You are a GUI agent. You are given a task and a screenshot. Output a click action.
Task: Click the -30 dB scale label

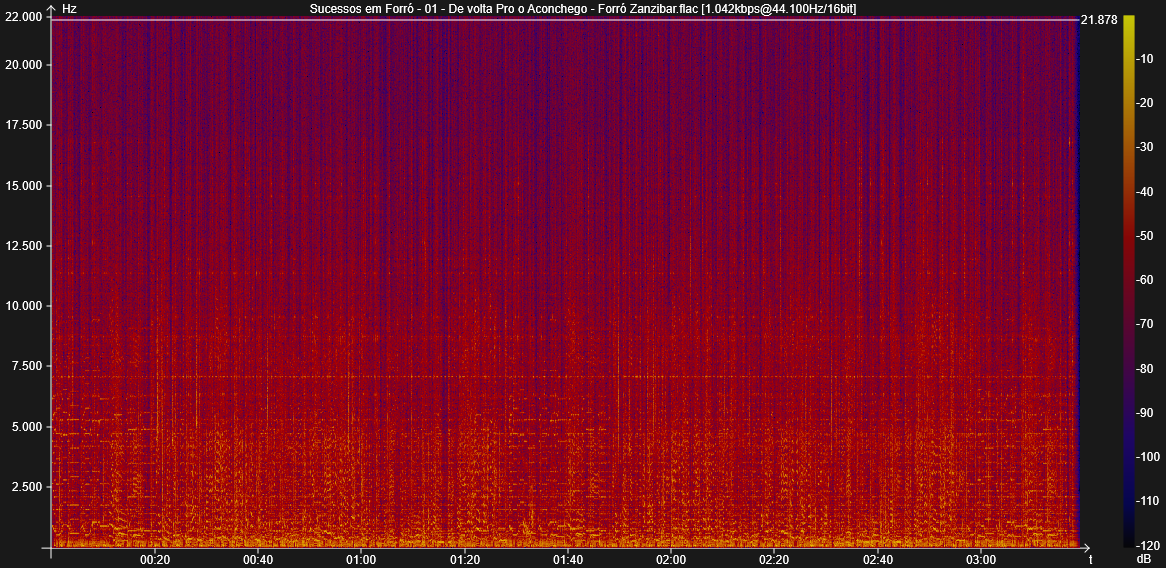point(1145,147)
